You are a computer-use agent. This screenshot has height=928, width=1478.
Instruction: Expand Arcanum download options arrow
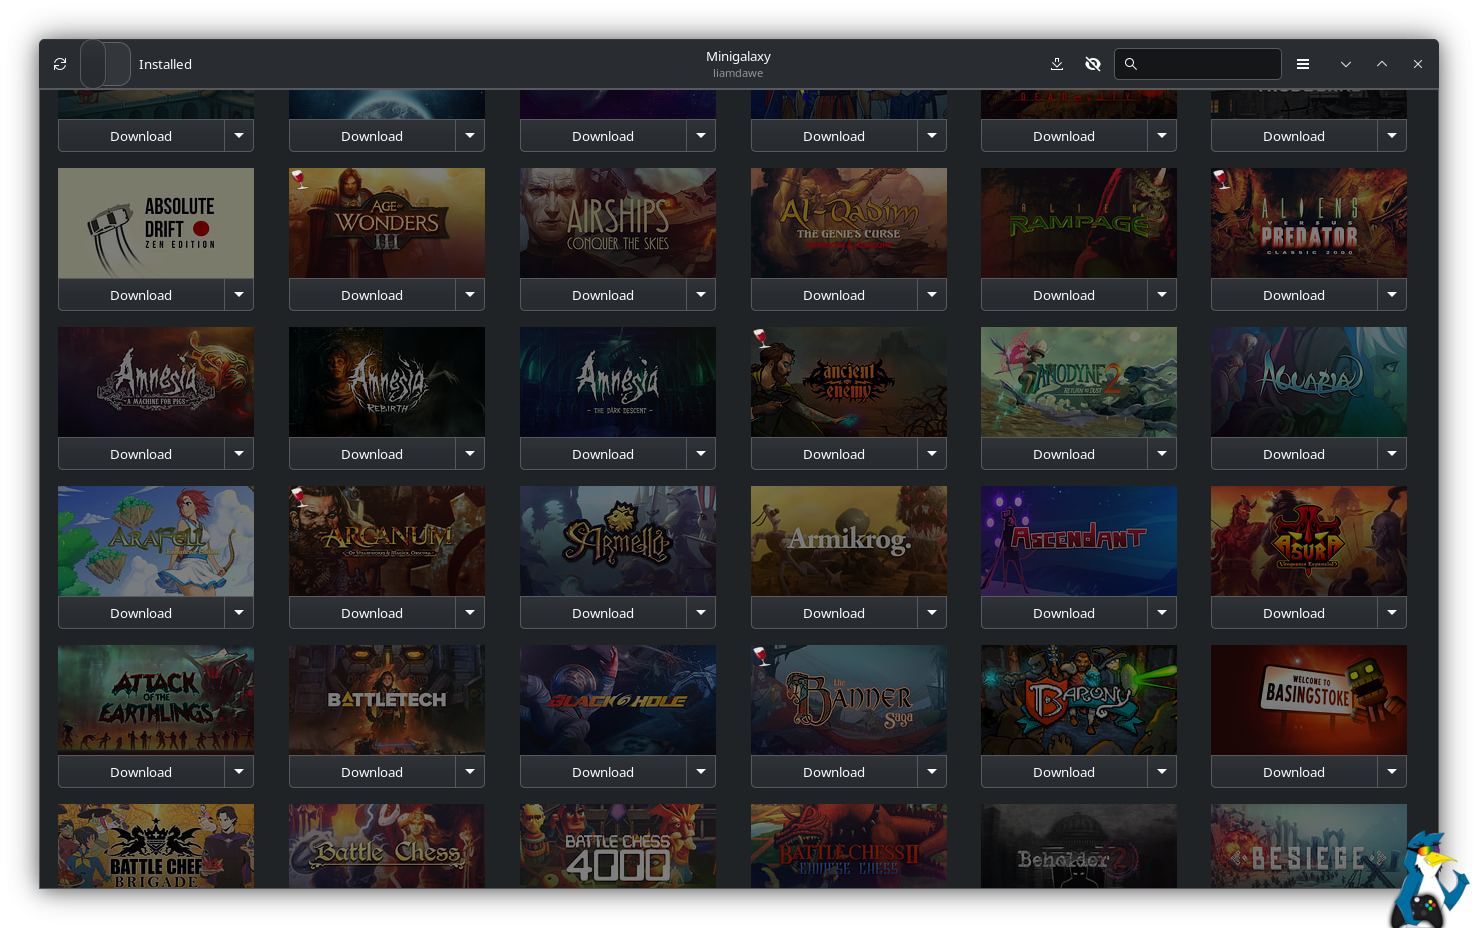(x=470, y=613)
